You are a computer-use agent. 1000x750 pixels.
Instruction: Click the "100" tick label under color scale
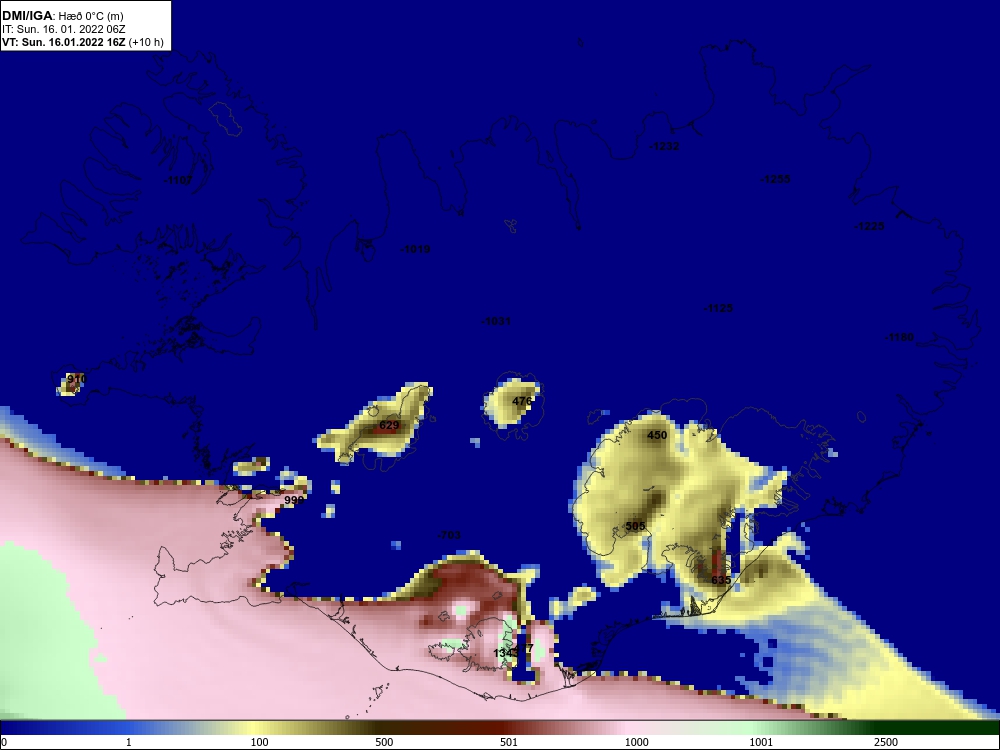tap(260, 743)
